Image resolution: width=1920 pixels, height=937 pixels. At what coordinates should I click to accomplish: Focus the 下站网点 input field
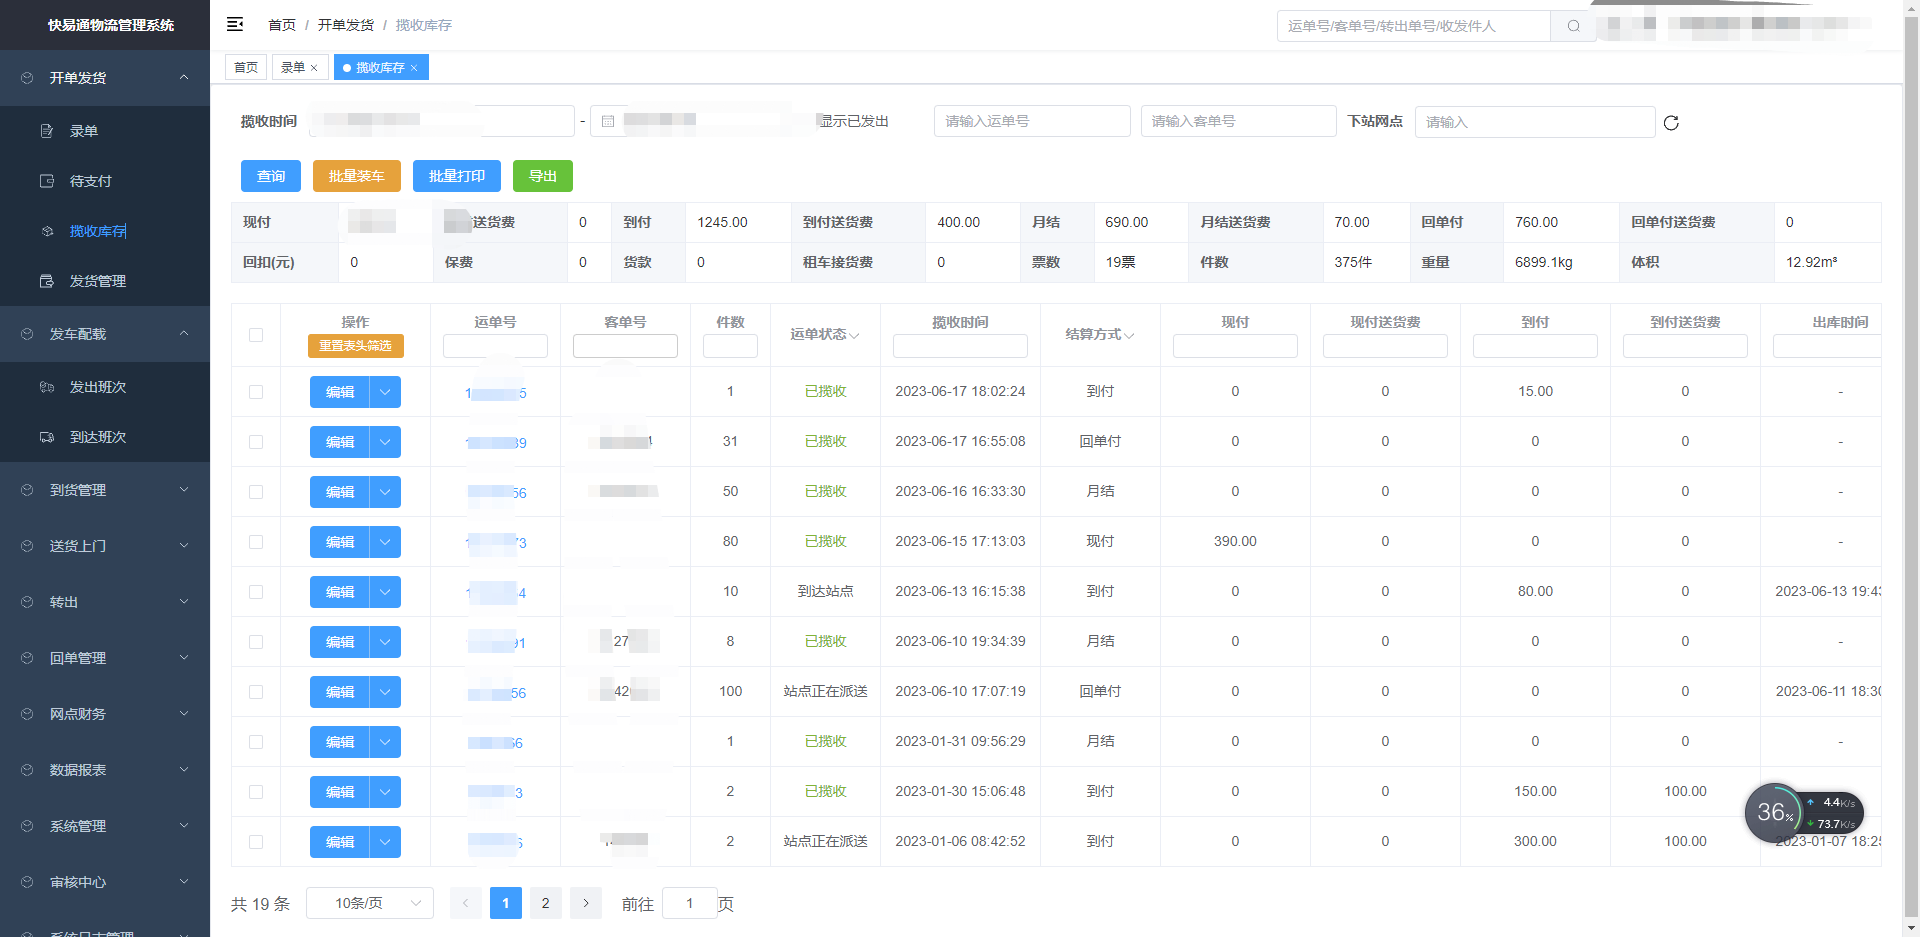1535,122
